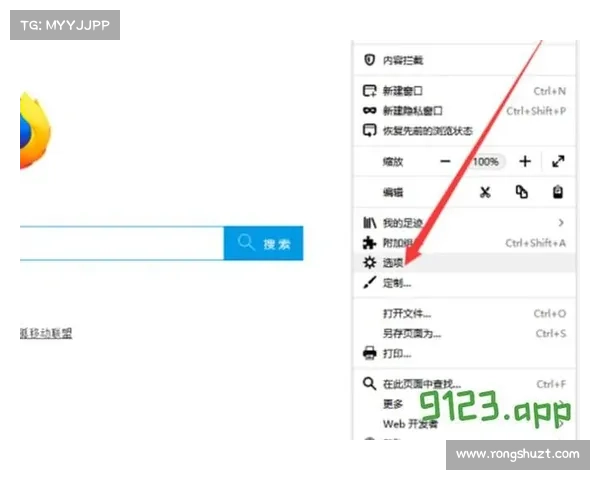The image size is (600, 480).
Task: Zoom in with the plus button
Action: [x=525, y=162]
